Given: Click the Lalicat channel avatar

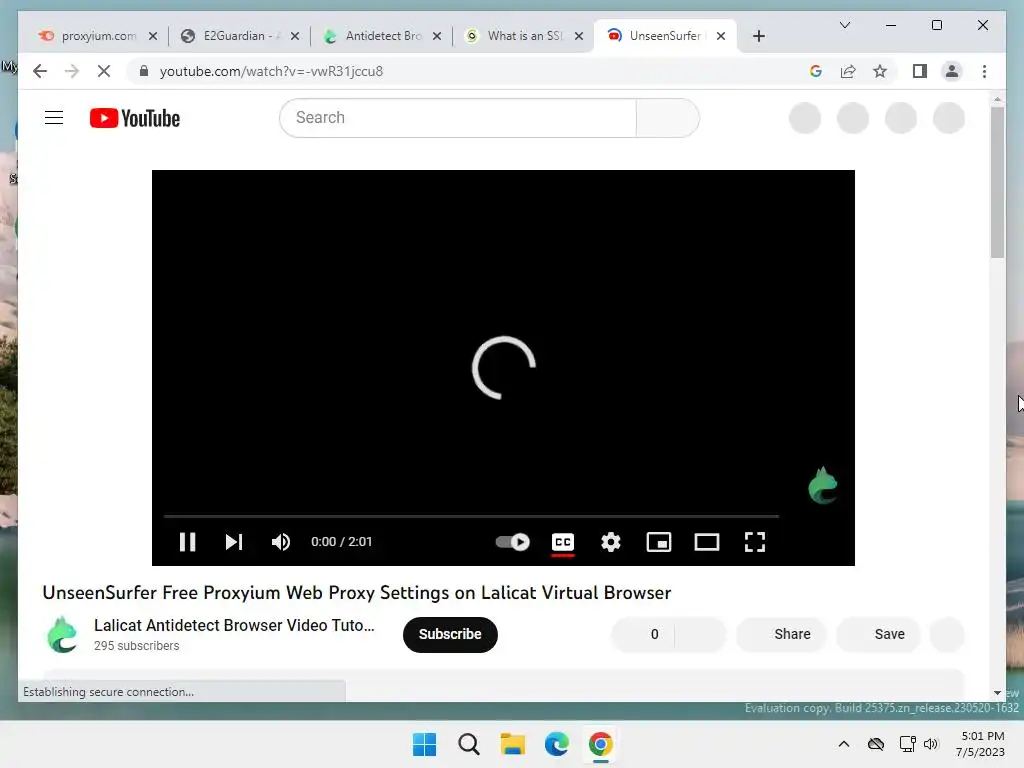Looking at the screenshot, I should click(x=63, y=634).
